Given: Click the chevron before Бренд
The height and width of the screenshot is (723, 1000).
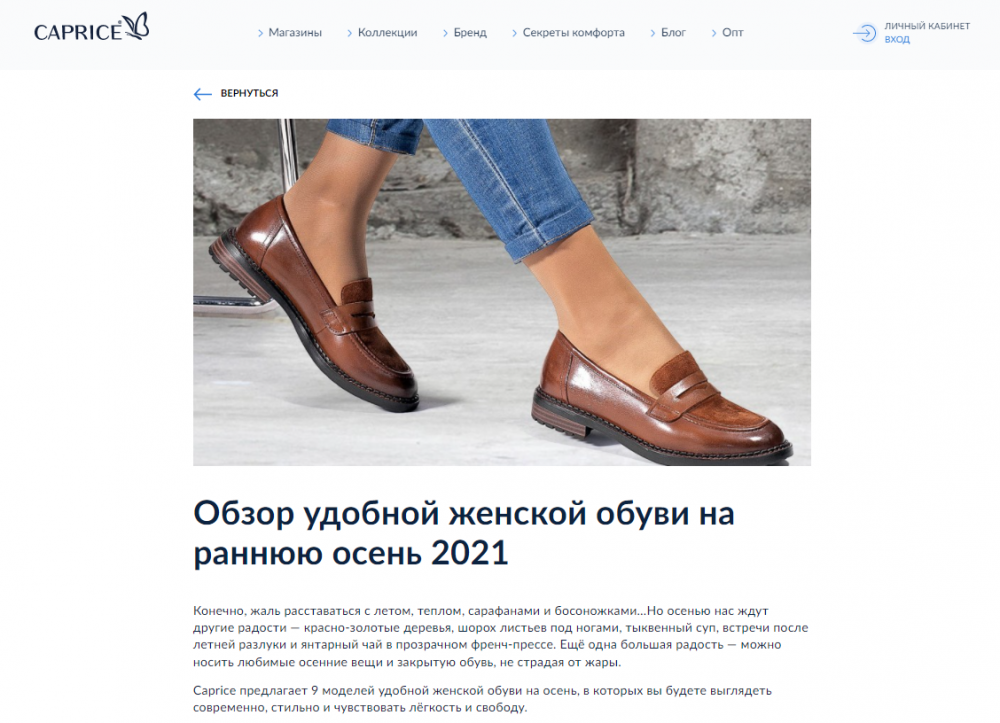Looking at the screenshot, I should click(445, 33).
